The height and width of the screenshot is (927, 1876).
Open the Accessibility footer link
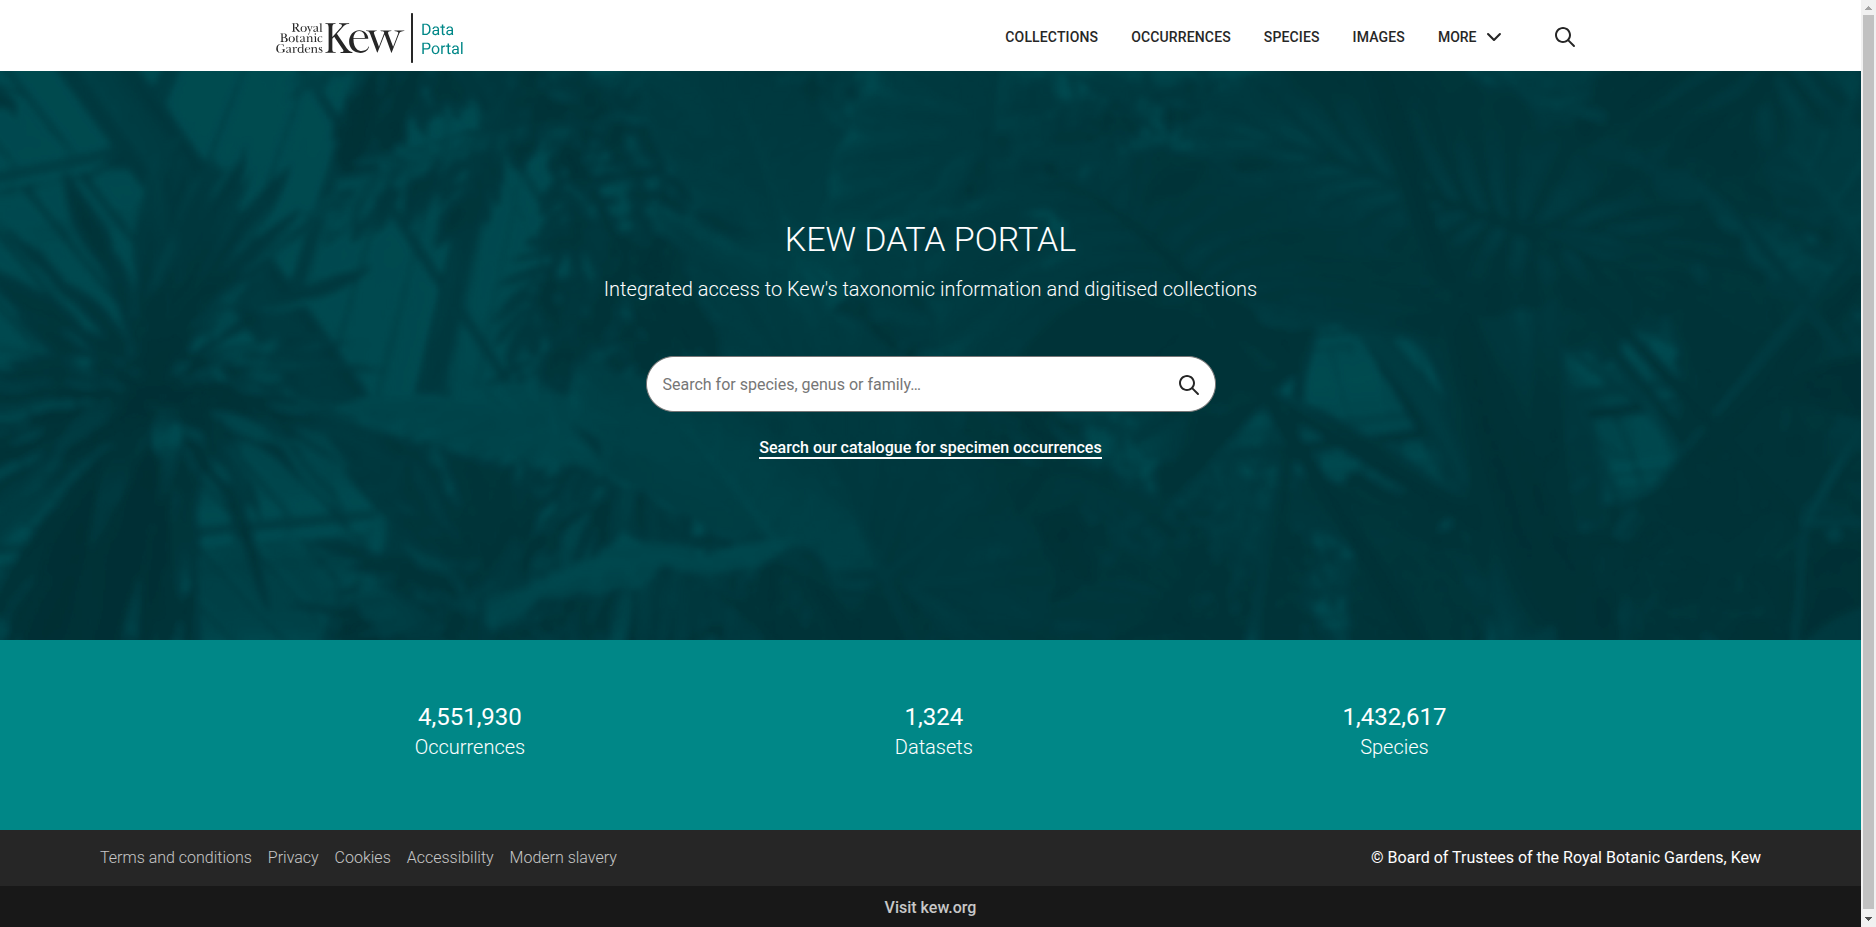coord(450,858)
